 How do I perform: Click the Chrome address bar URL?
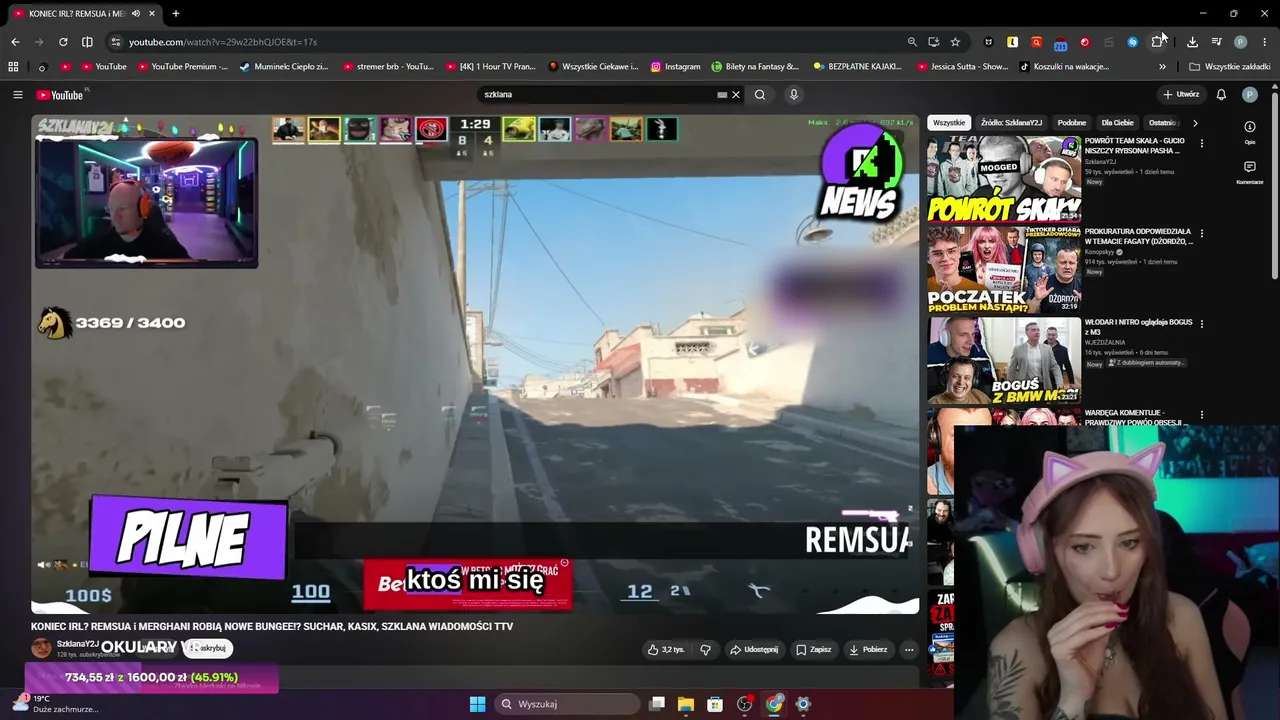223,42
